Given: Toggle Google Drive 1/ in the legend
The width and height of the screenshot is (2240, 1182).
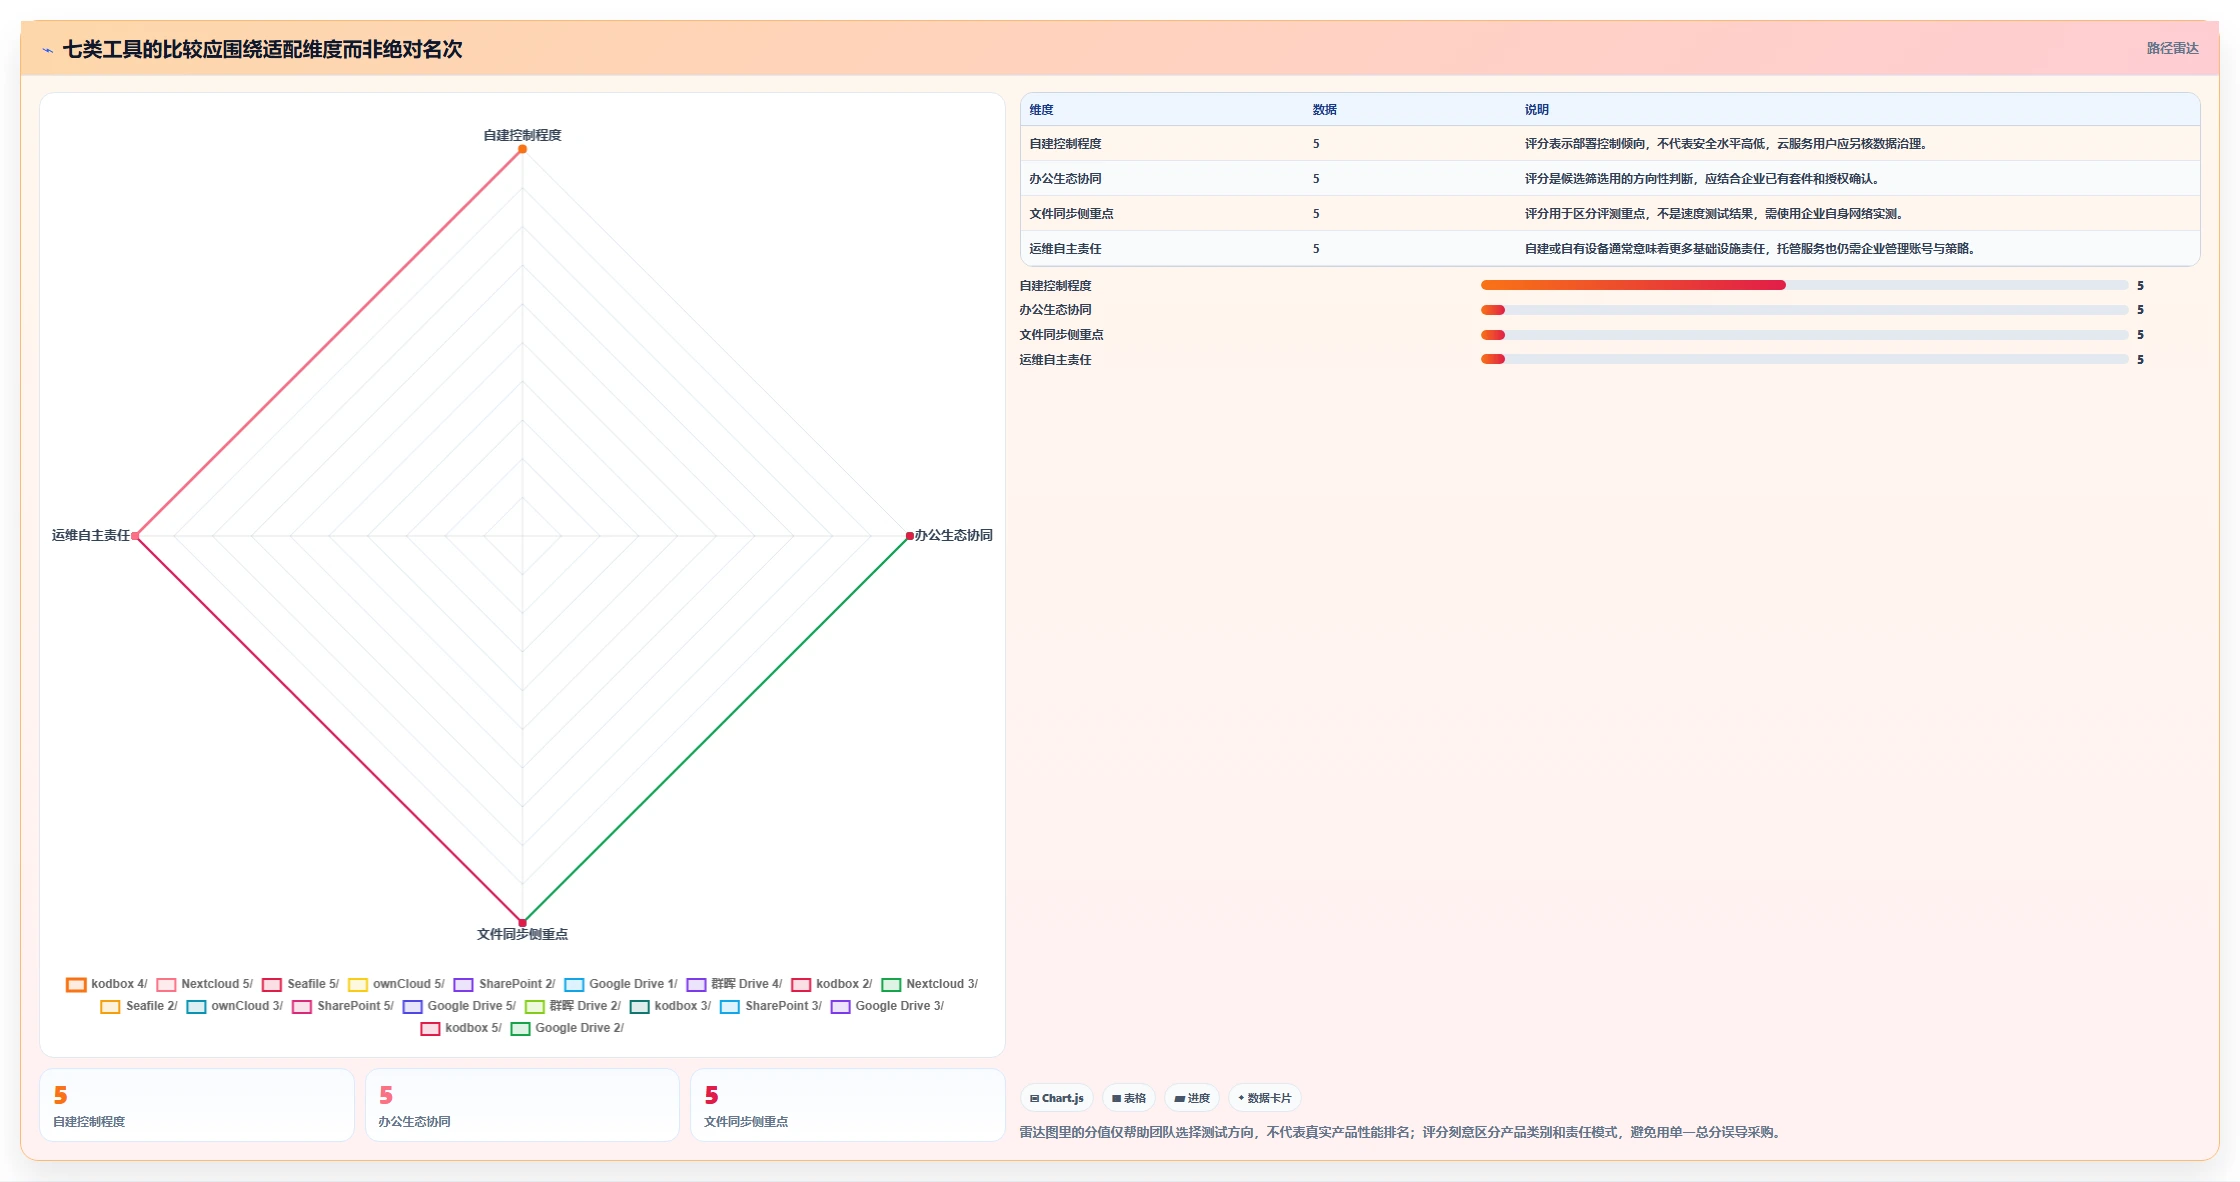Looking at the screenshot, I should pos(621,984).
